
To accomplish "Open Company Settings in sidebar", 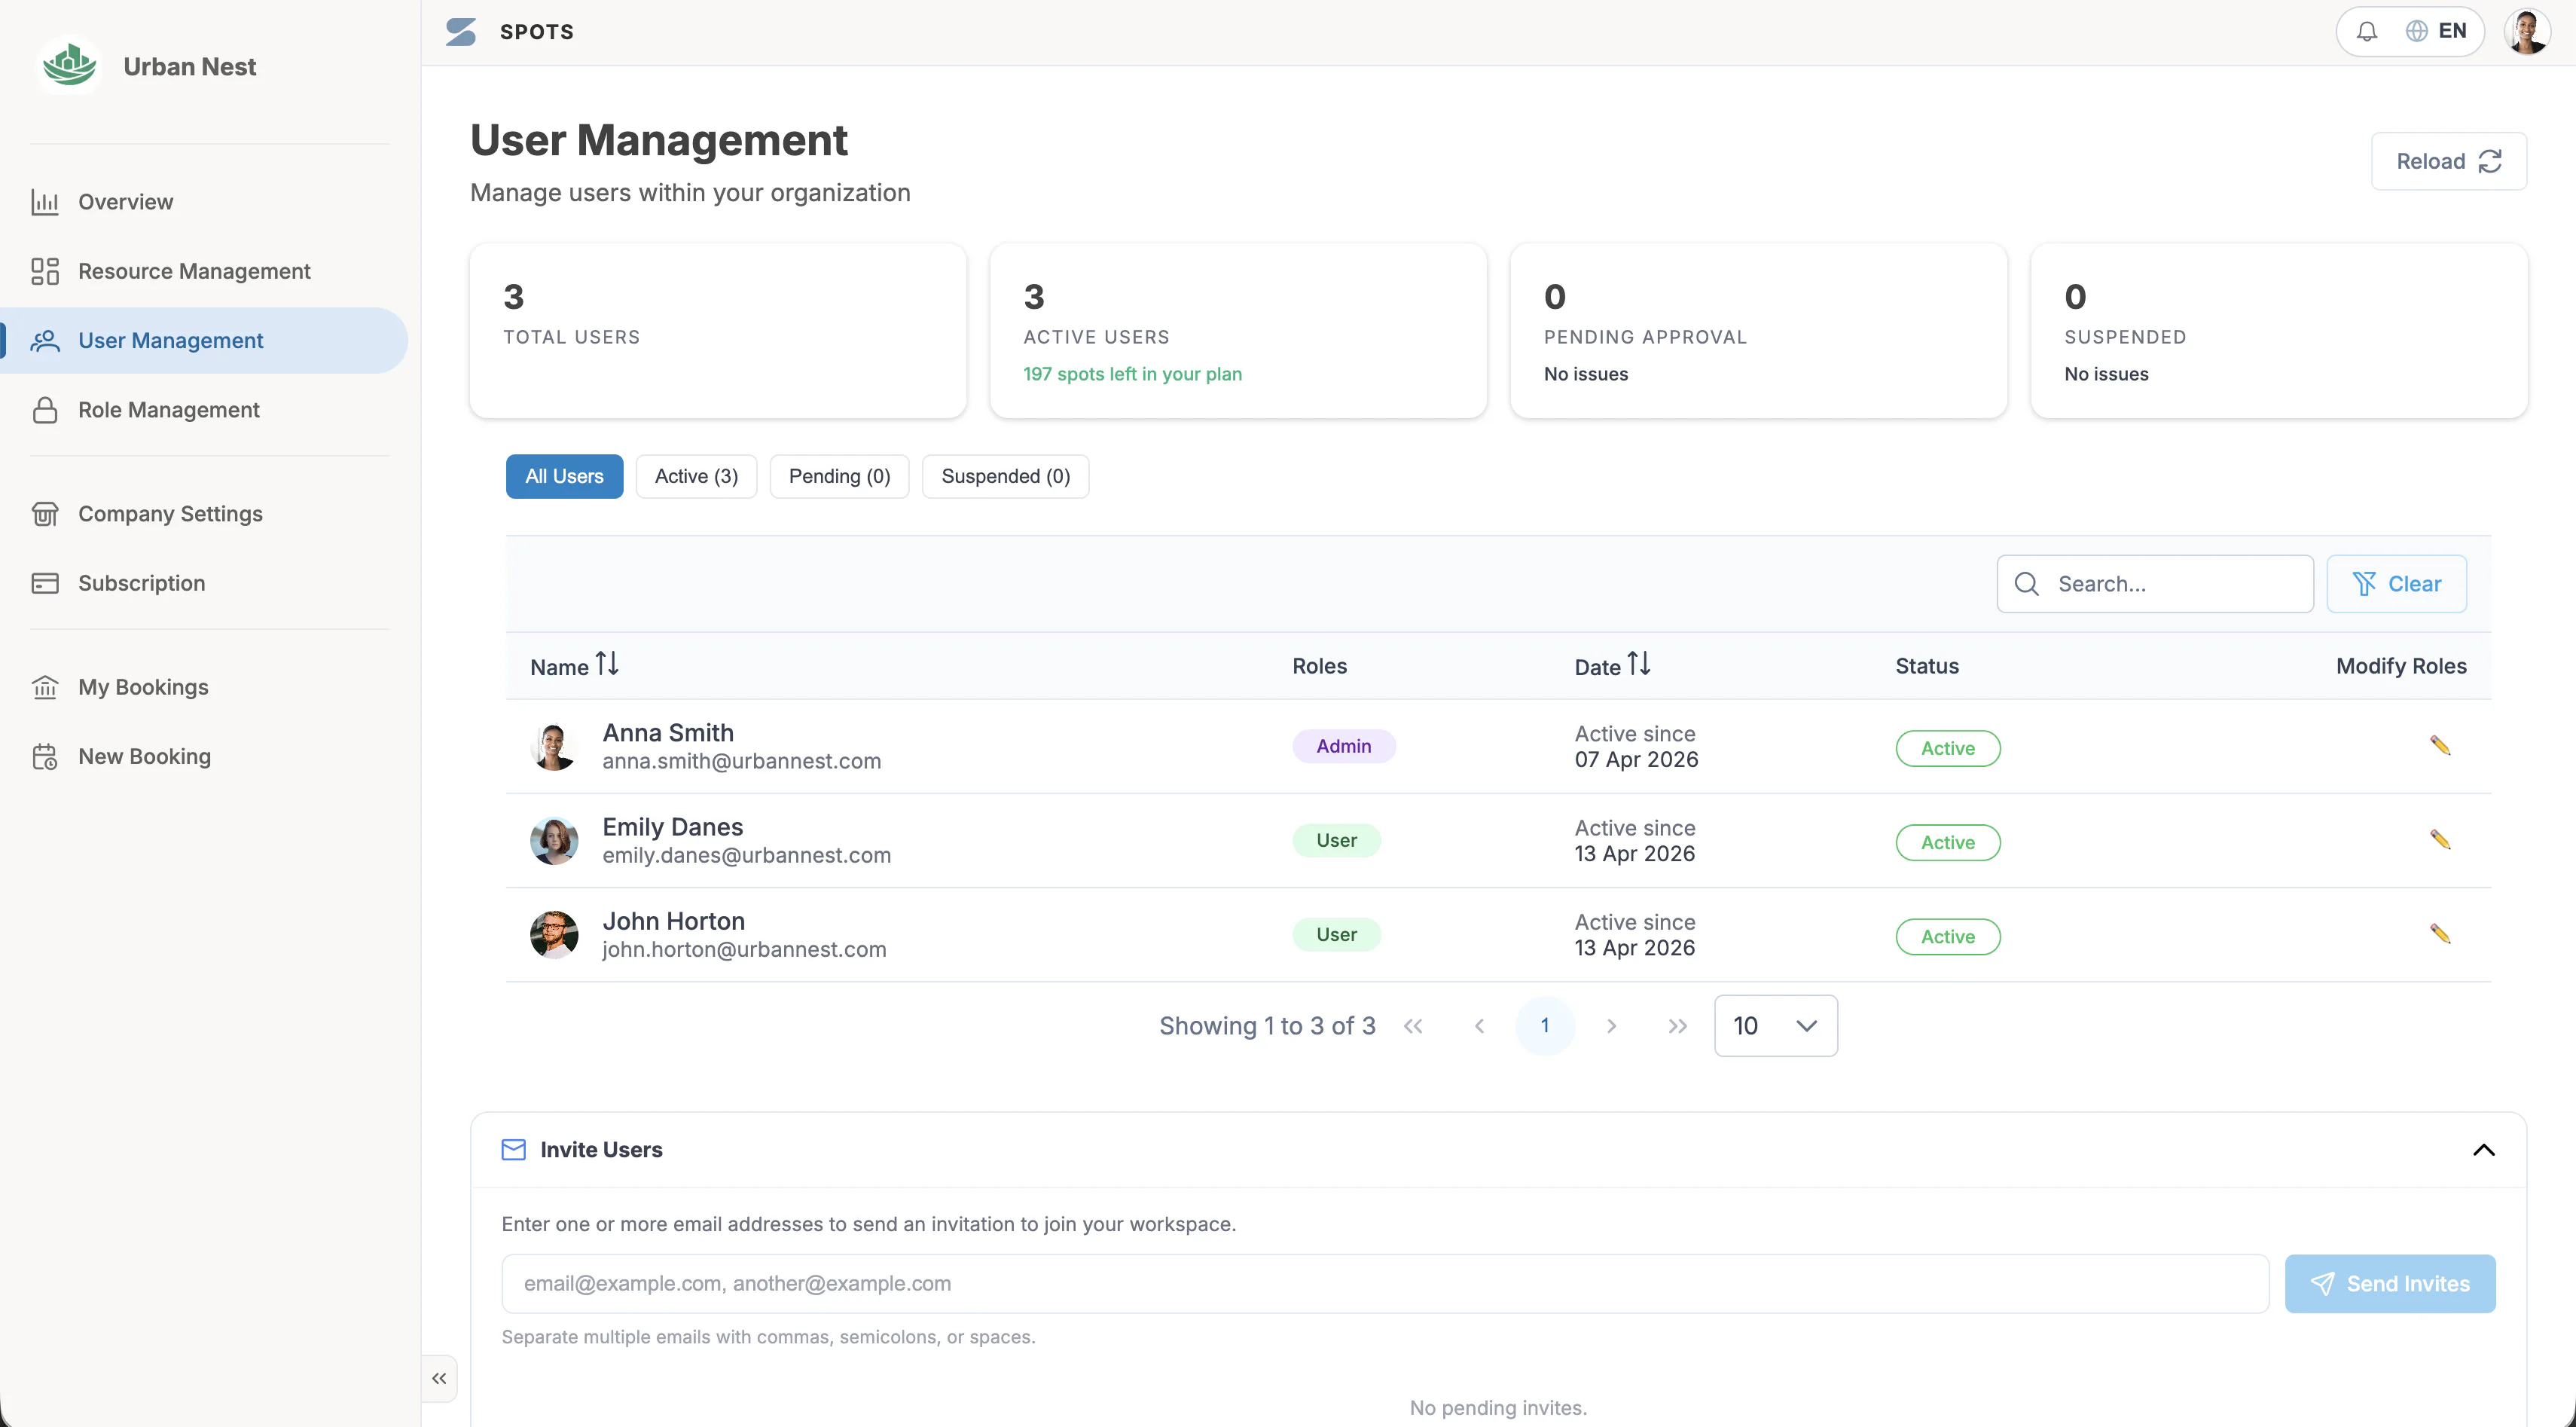I will pyautogui.click(x=170, y=514).
